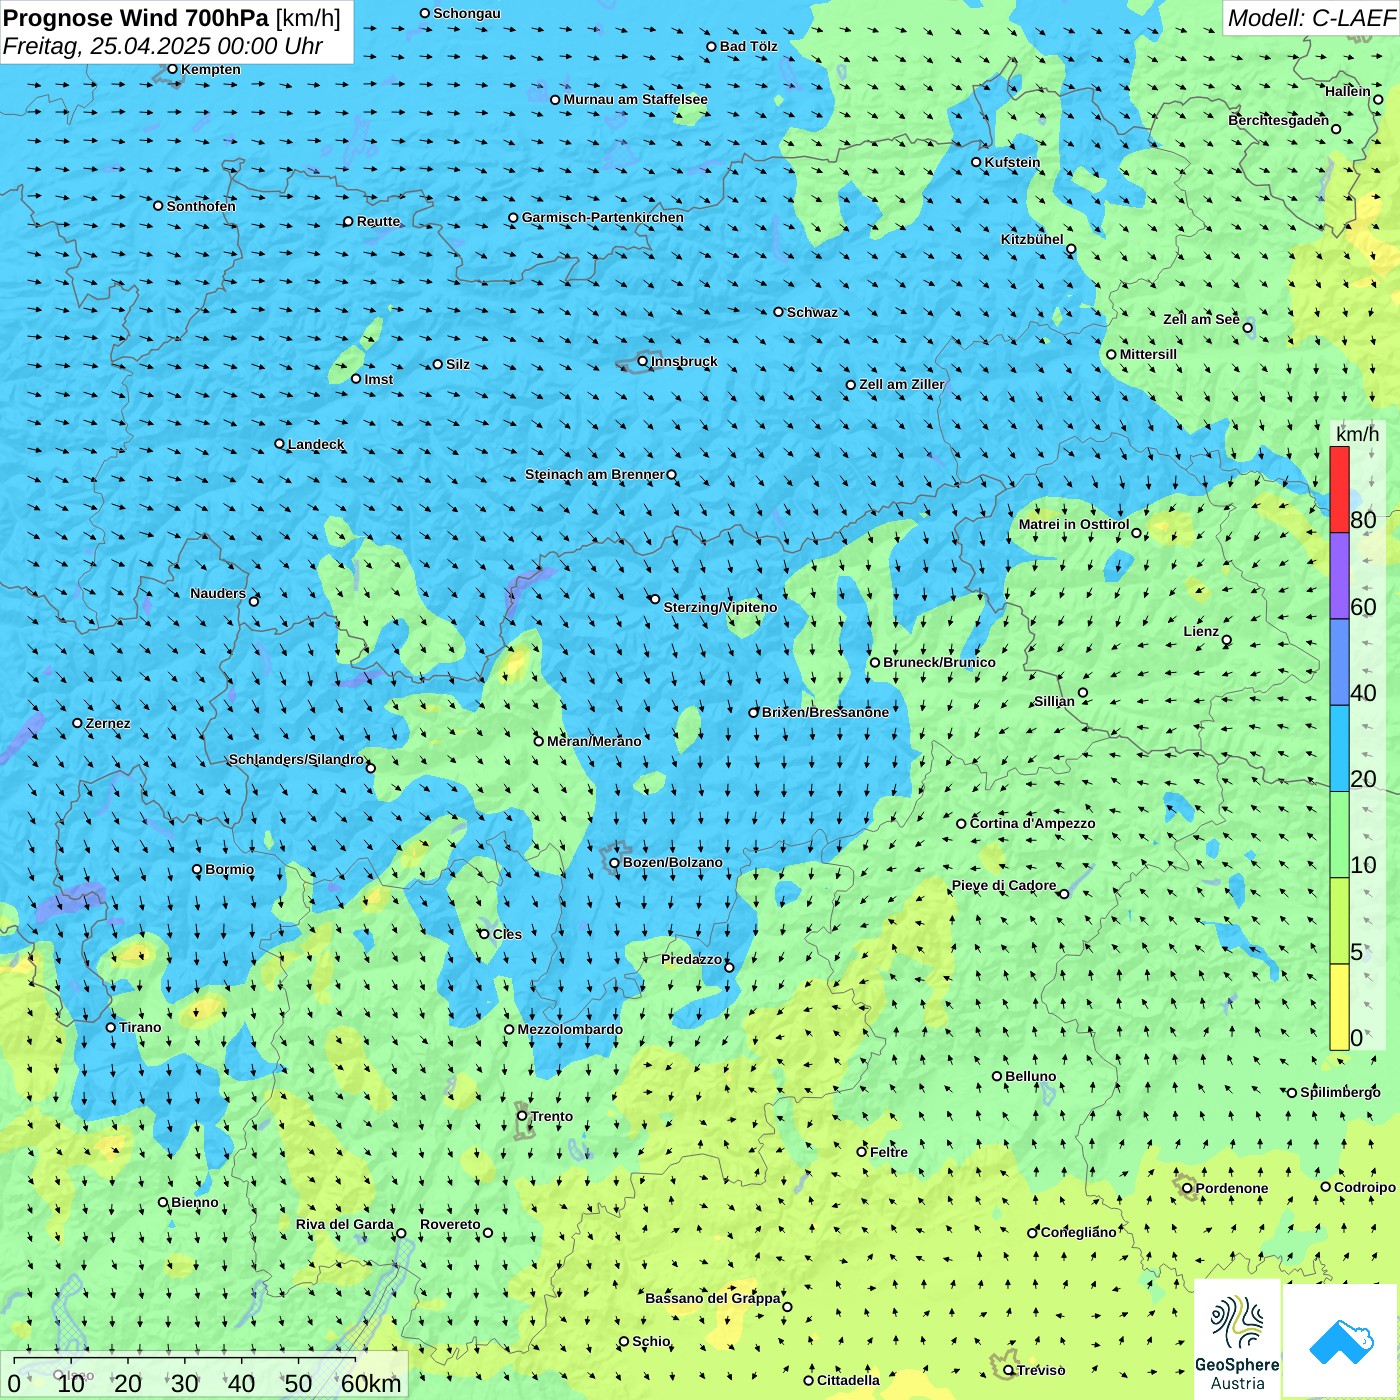This screenshot has width=1400, height=1400.
Task: Select the Schio label
Action: (x=651, y=1341)
